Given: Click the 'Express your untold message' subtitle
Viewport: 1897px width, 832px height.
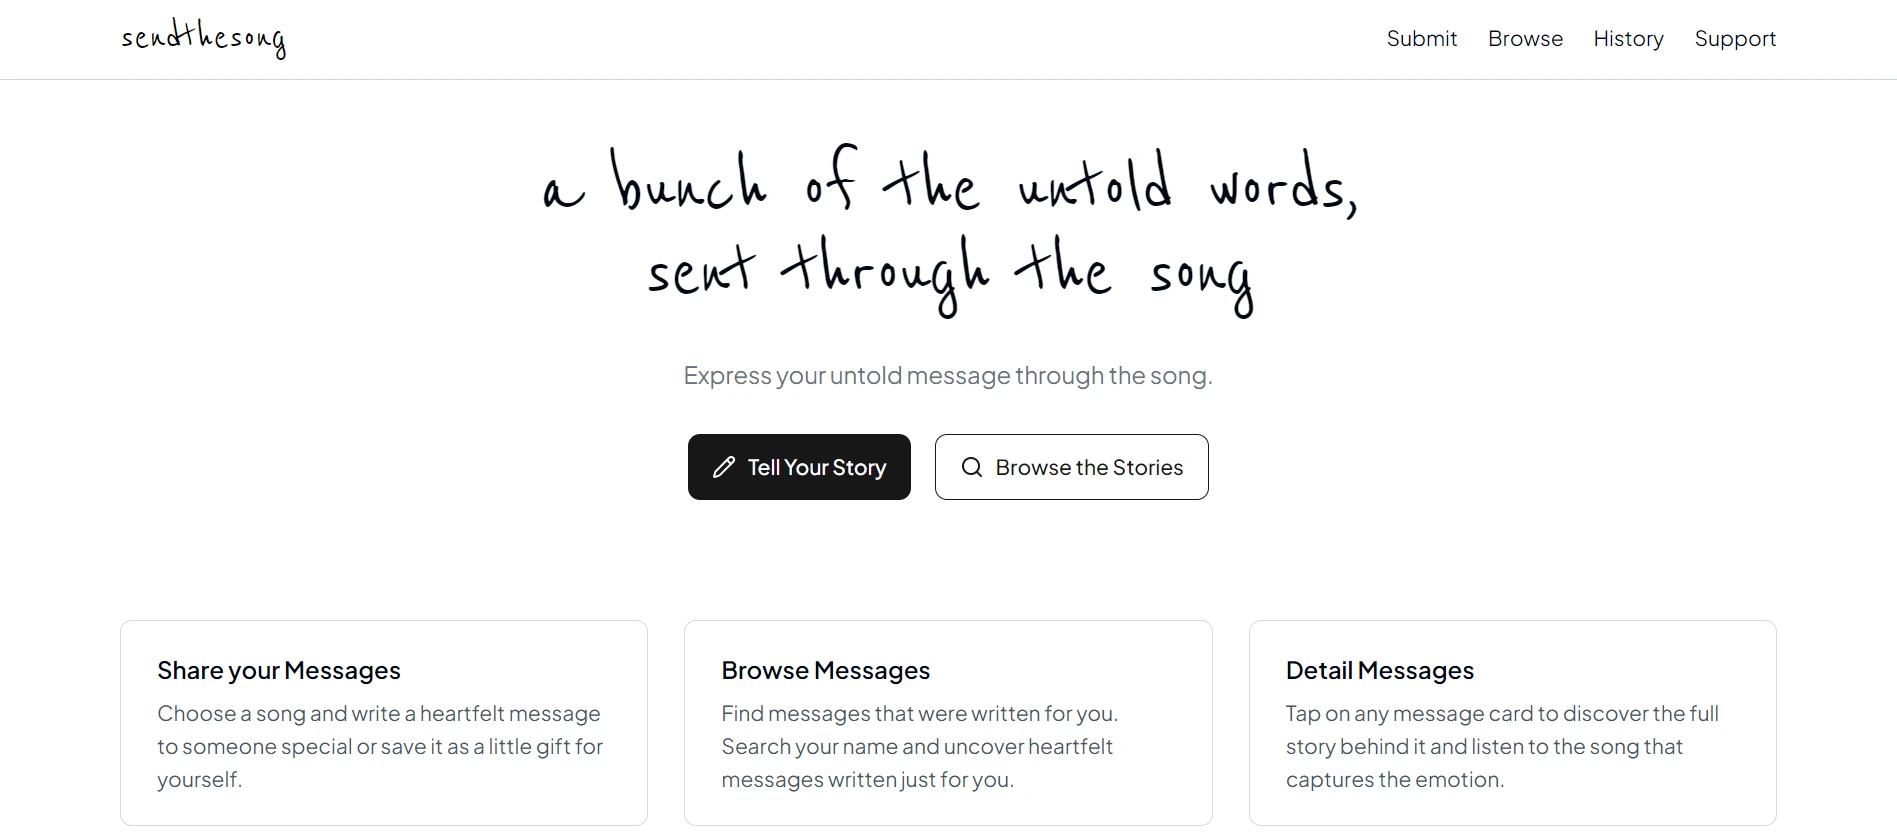Looking at the screenshot, I should tap(947, 376).
